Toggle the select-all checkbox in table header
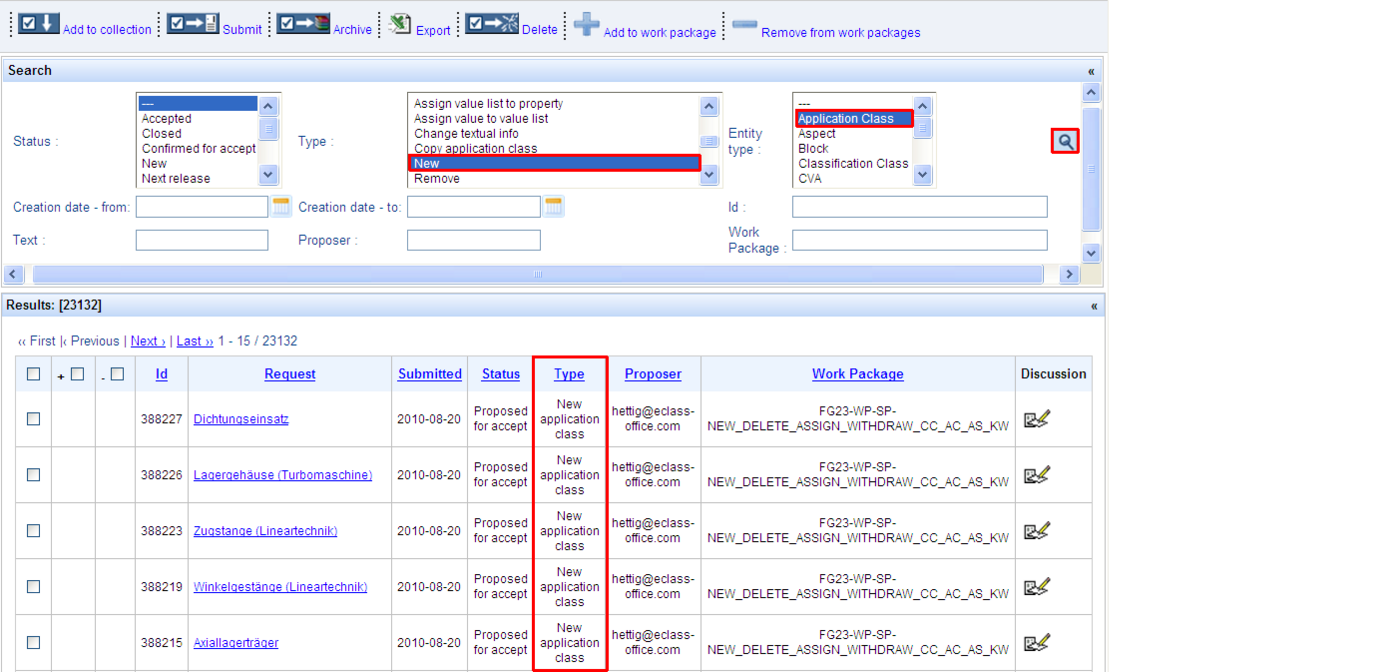1400x672 pixels. [34, 374]
